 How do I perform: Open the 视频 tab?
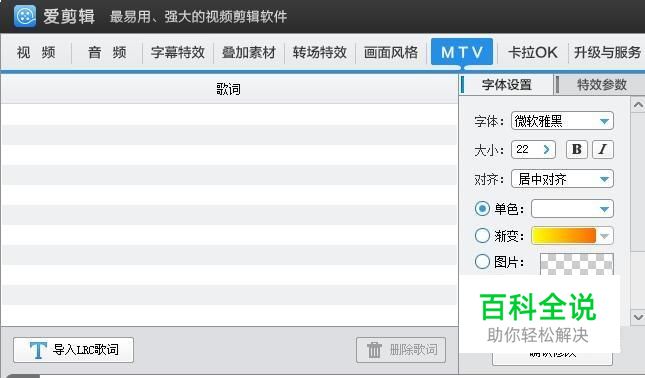(36, 53)
